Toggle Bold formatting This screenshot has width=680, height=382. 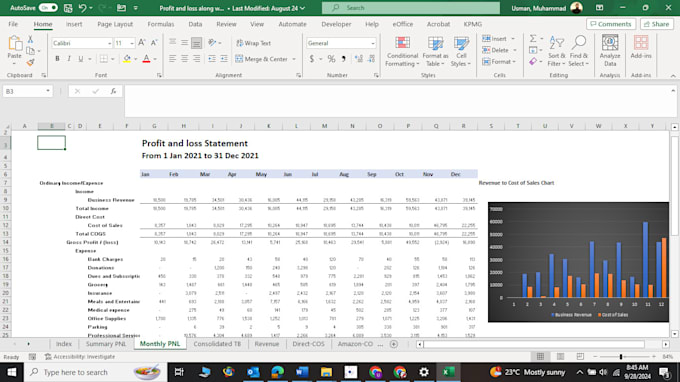57,59
